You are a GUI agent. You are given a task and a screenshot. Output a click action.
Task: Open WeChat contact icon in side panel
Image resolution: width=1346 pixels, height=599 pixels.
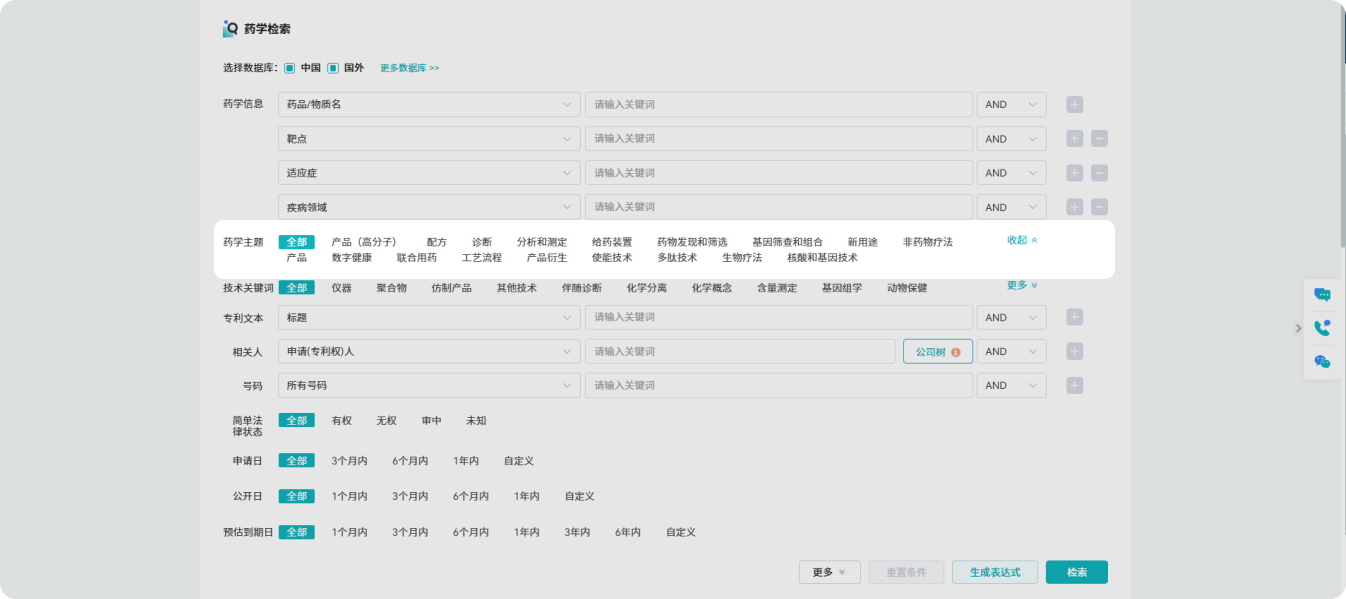tap(1322, 362)
